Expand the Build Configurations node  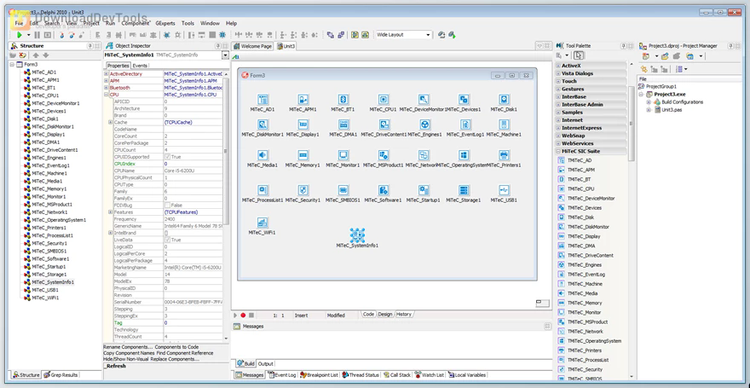pos(649,102)
